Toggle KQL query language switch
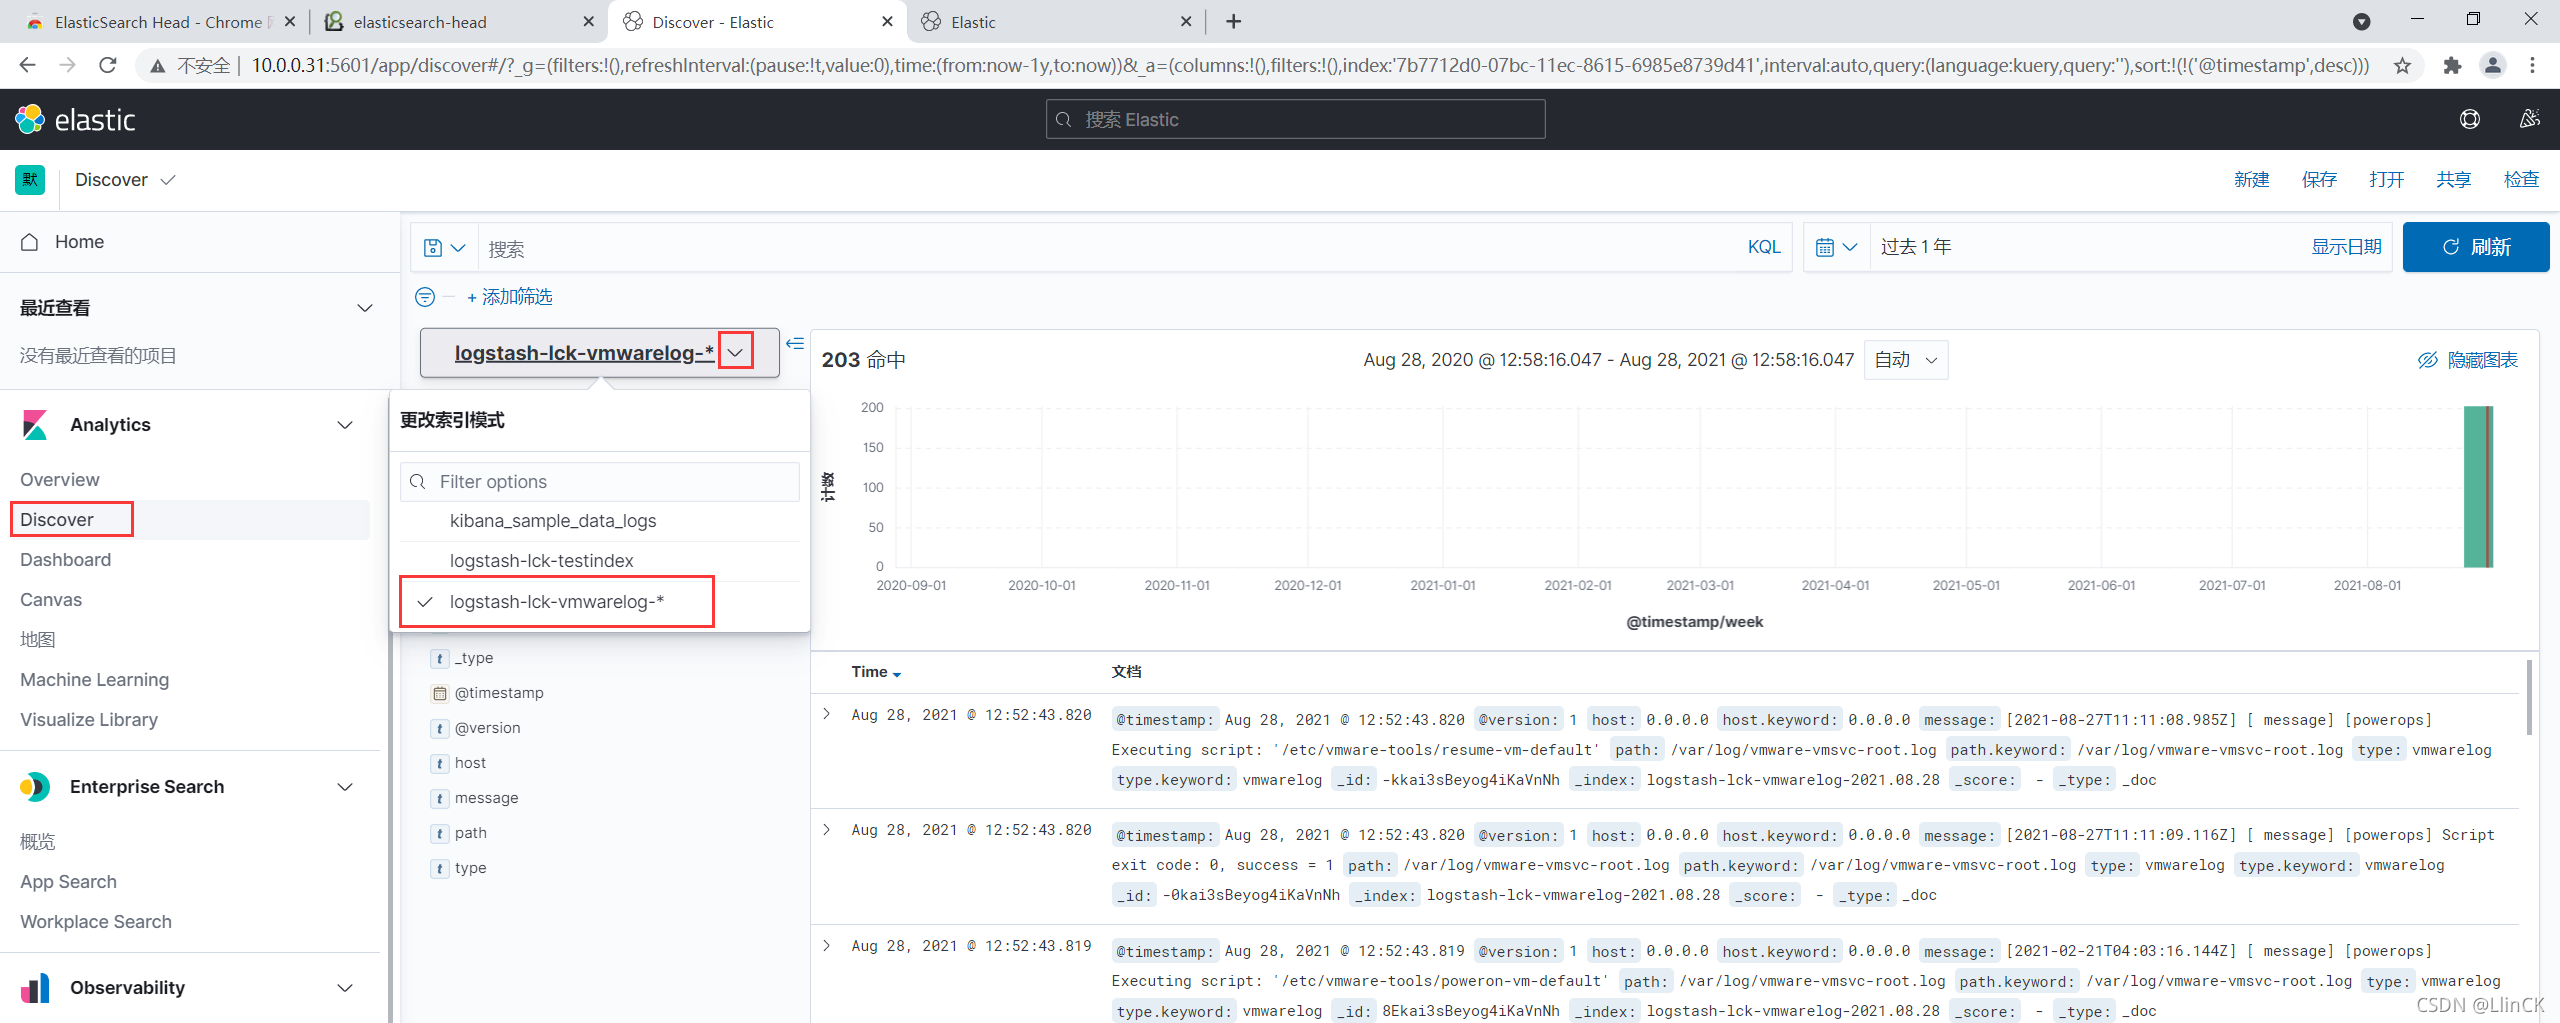 point(1764,247)
